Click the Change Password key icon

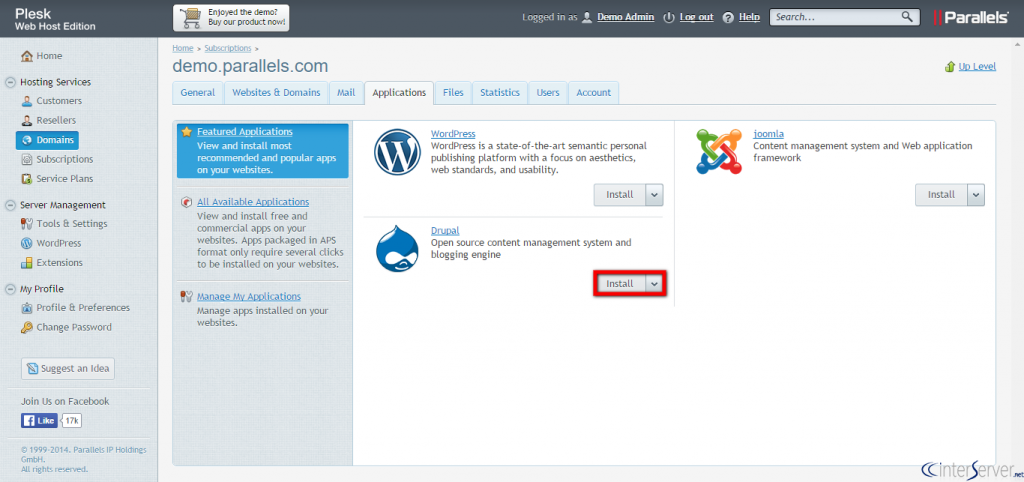coord(27,328)
